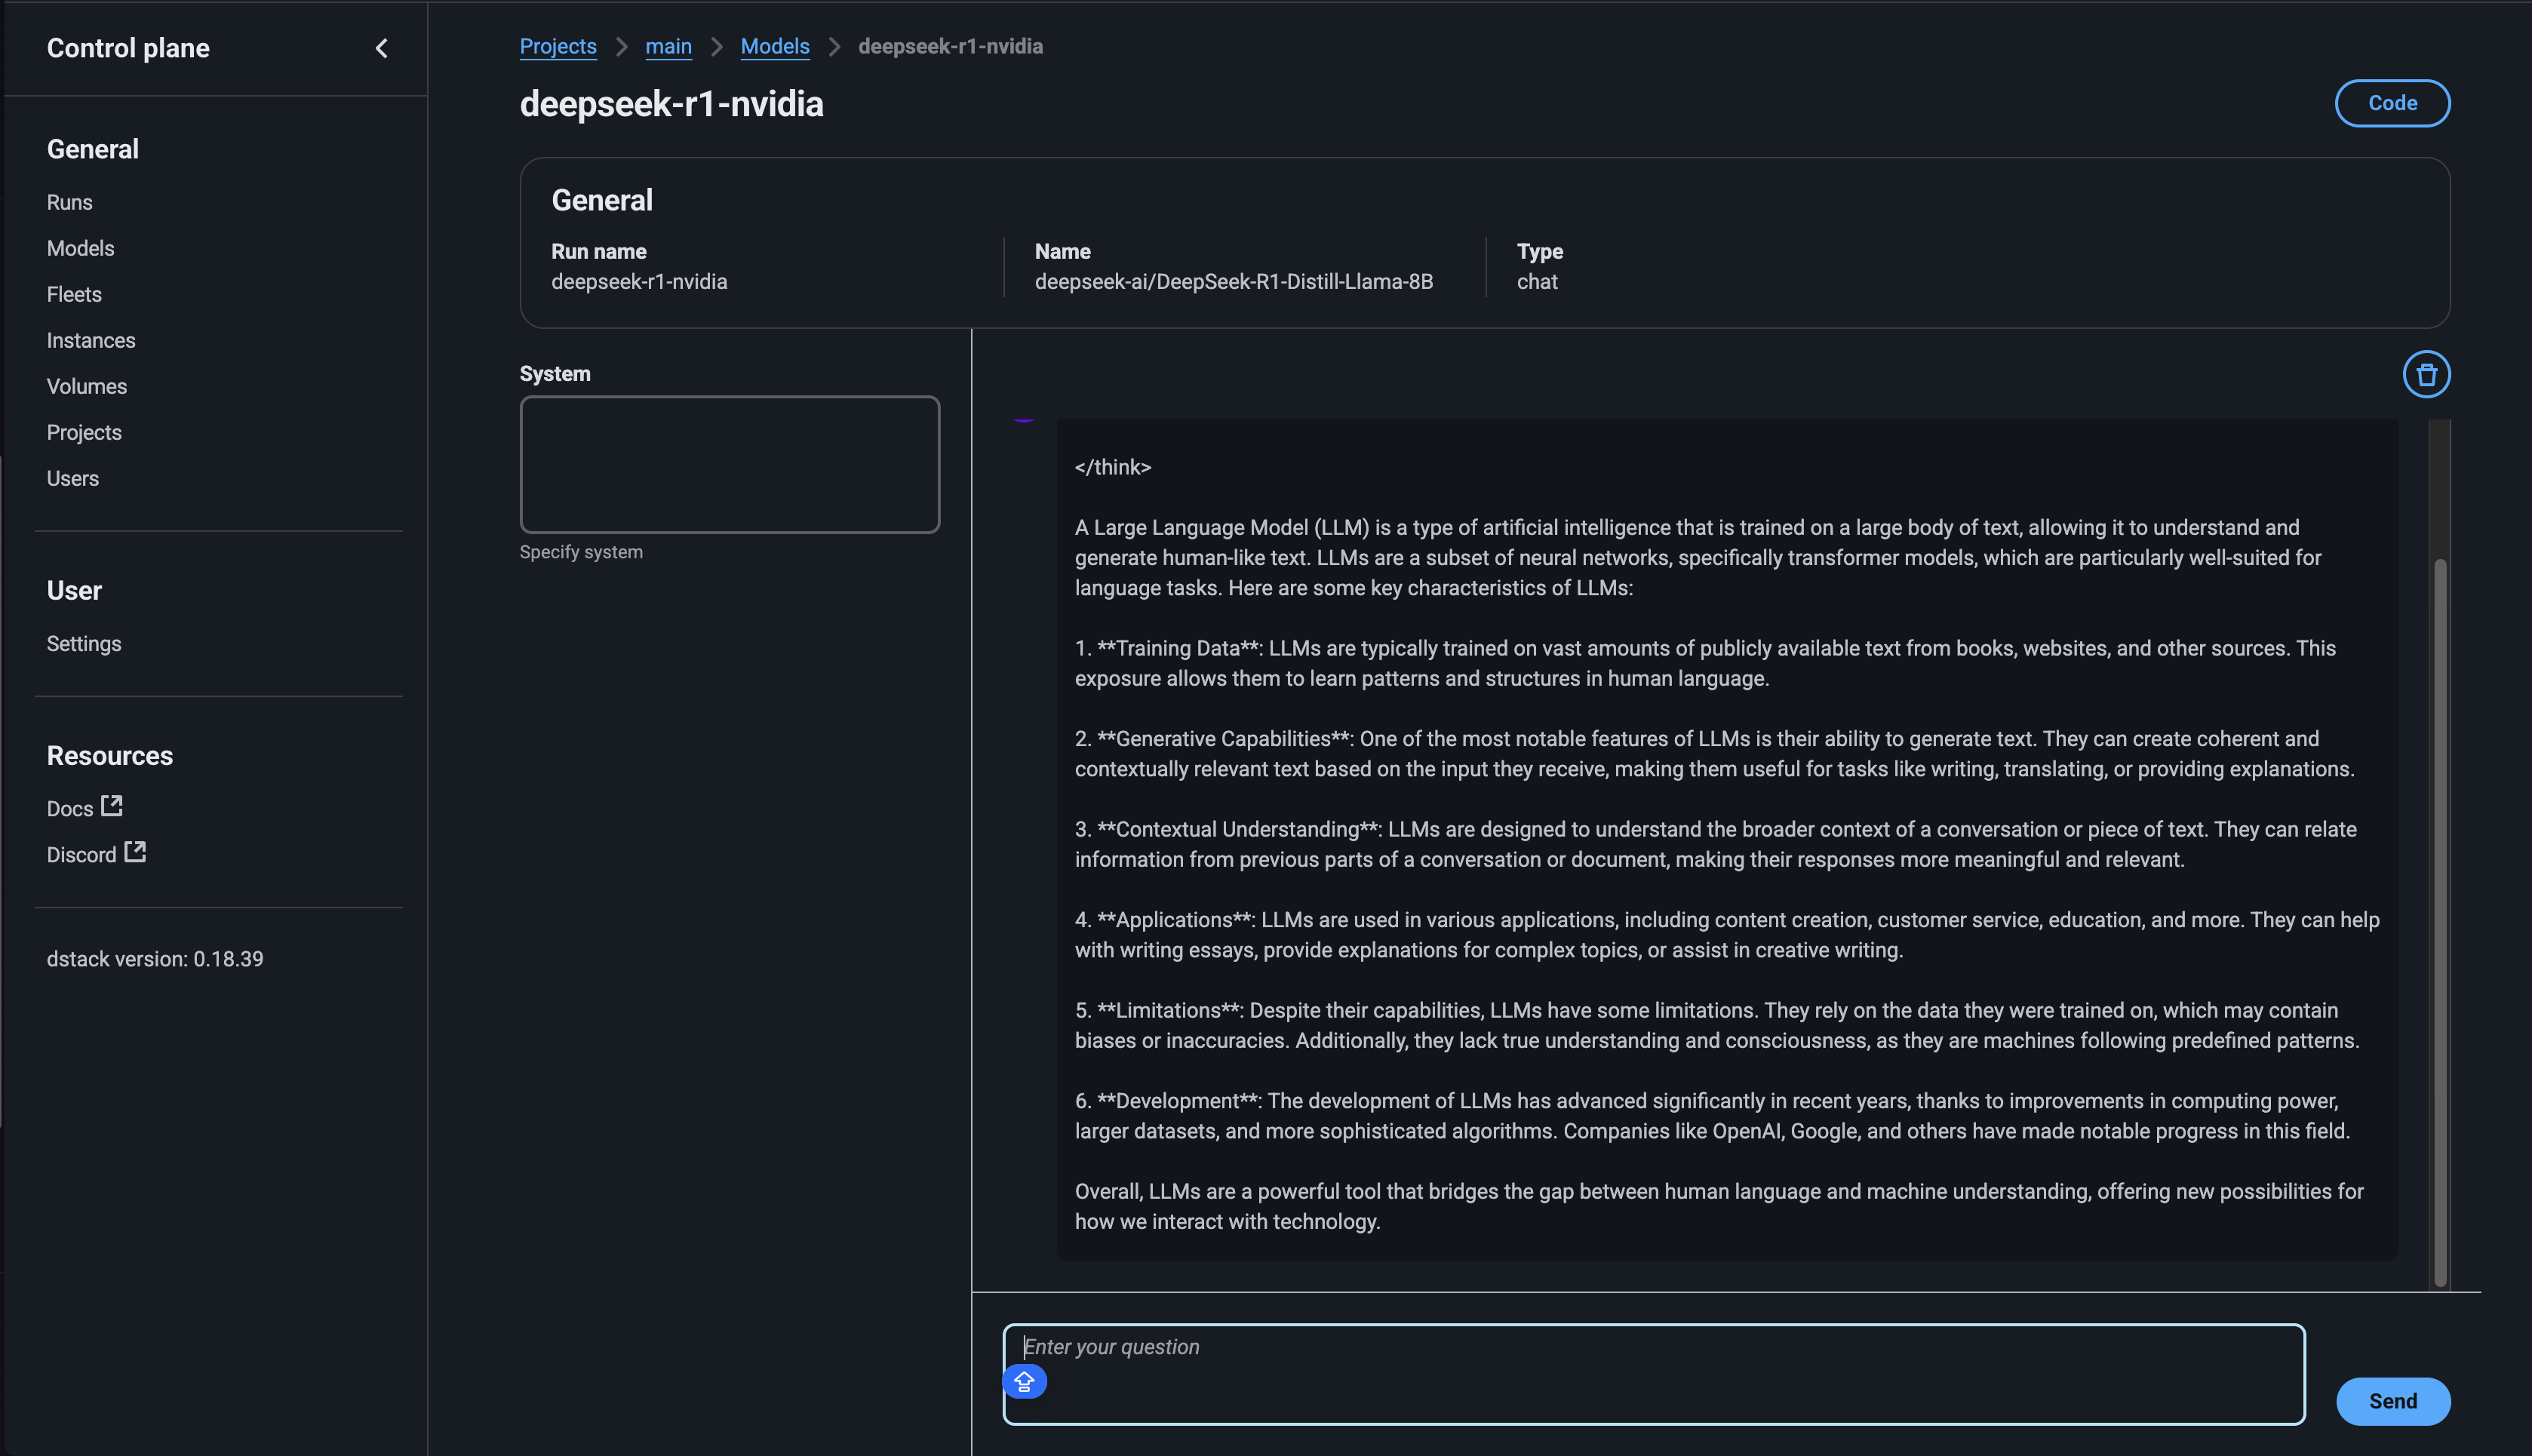This screenshot has height=1456, width=2532.
Task: Click the dstack logo icon in message input
Action: pyautogui.click(x=1025, y=1381)
